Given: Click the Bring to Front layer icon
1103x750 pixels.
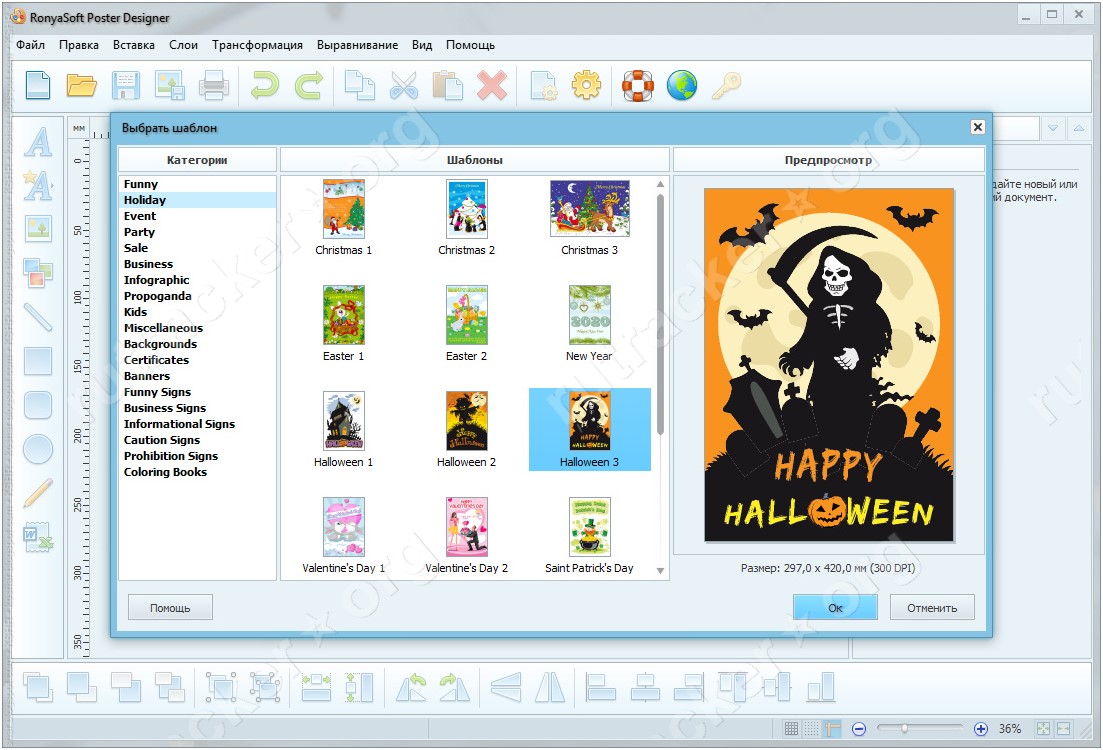Looking at the screenshot, I should click(x=38, y=687).
